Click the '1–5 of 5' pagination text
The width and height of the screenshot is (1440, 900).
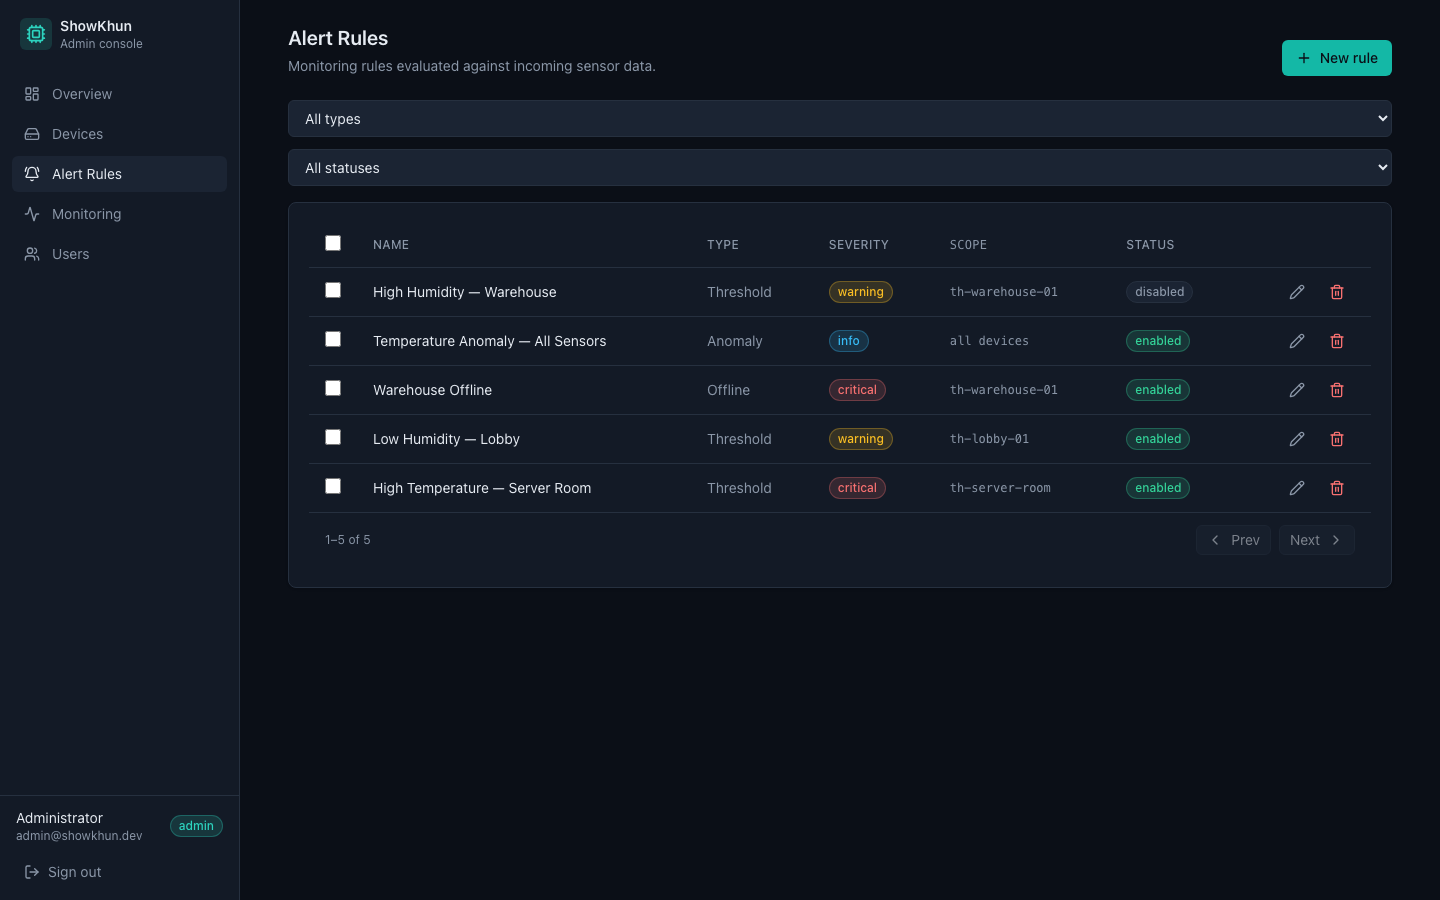coord(348,540)
